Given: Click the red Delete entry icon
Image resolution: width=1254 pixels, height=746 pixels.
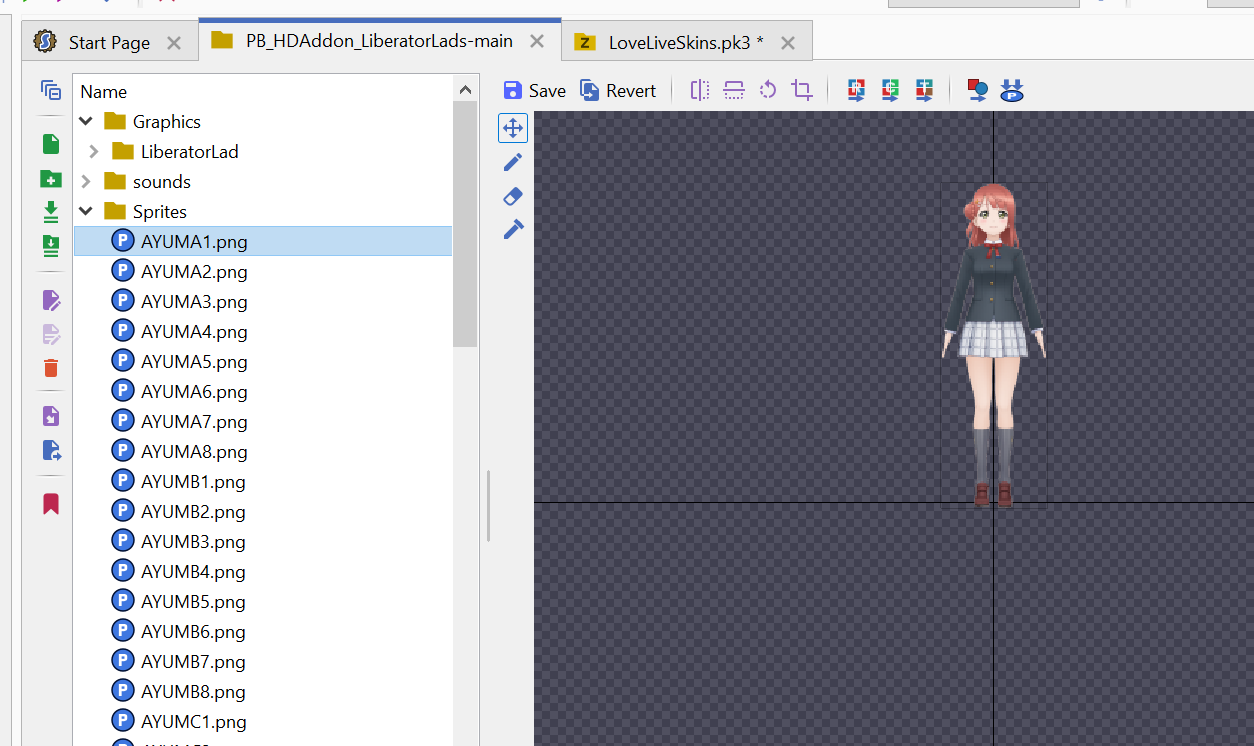Looking at the screenshot, I should (51, 368).
